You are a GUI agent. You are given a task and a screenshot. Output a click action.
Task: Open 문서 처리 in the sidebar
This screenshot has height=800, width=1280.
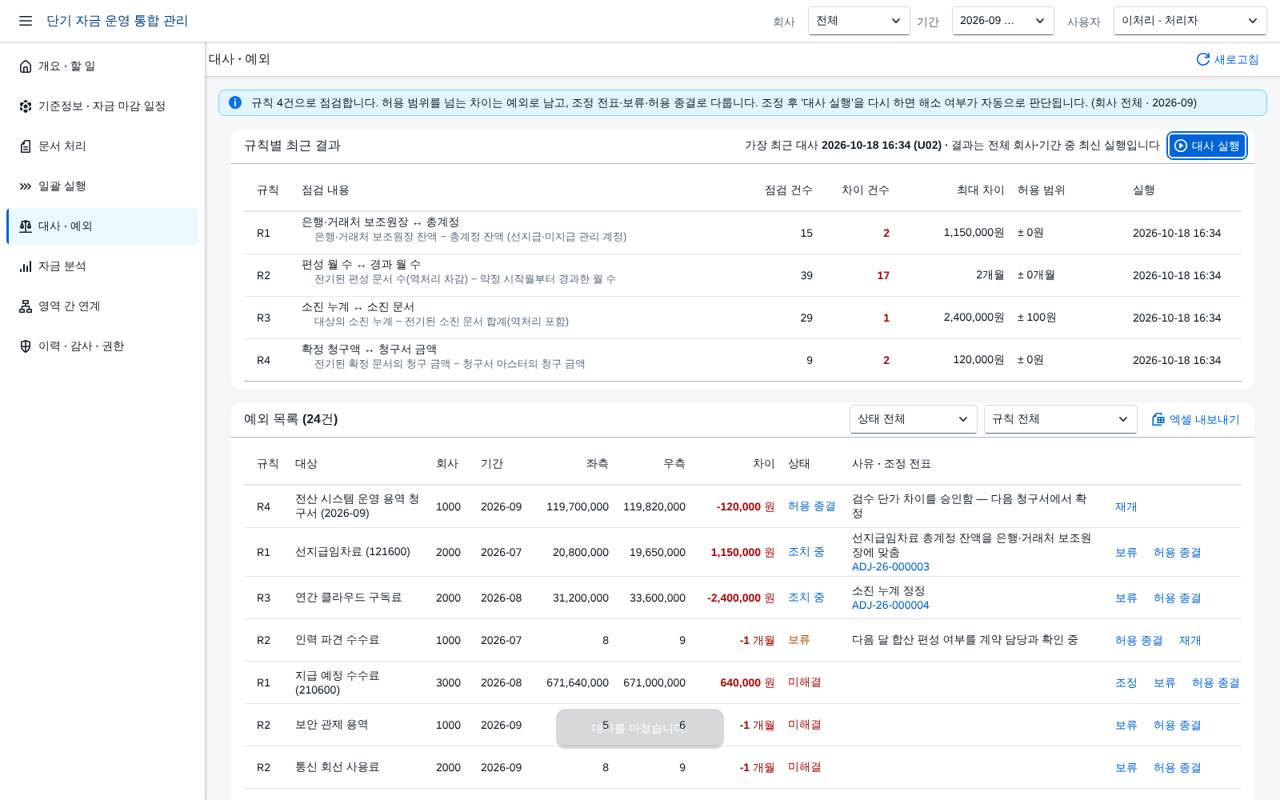pos(102,146)
